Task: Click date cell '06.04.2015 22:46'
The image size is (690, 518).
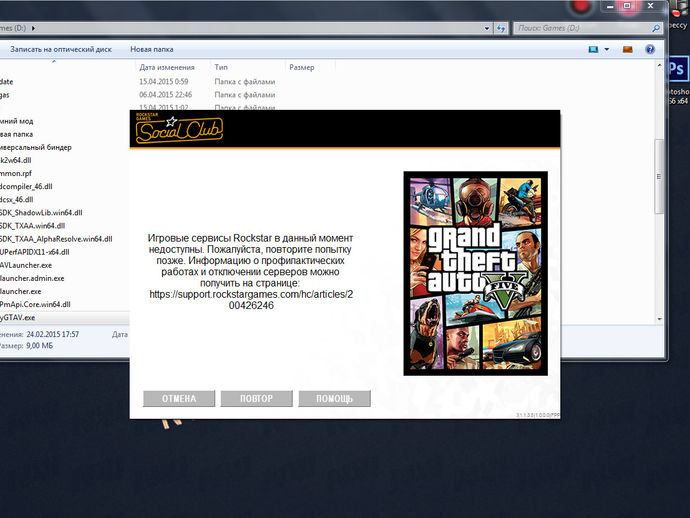Action: click(165, 95)
